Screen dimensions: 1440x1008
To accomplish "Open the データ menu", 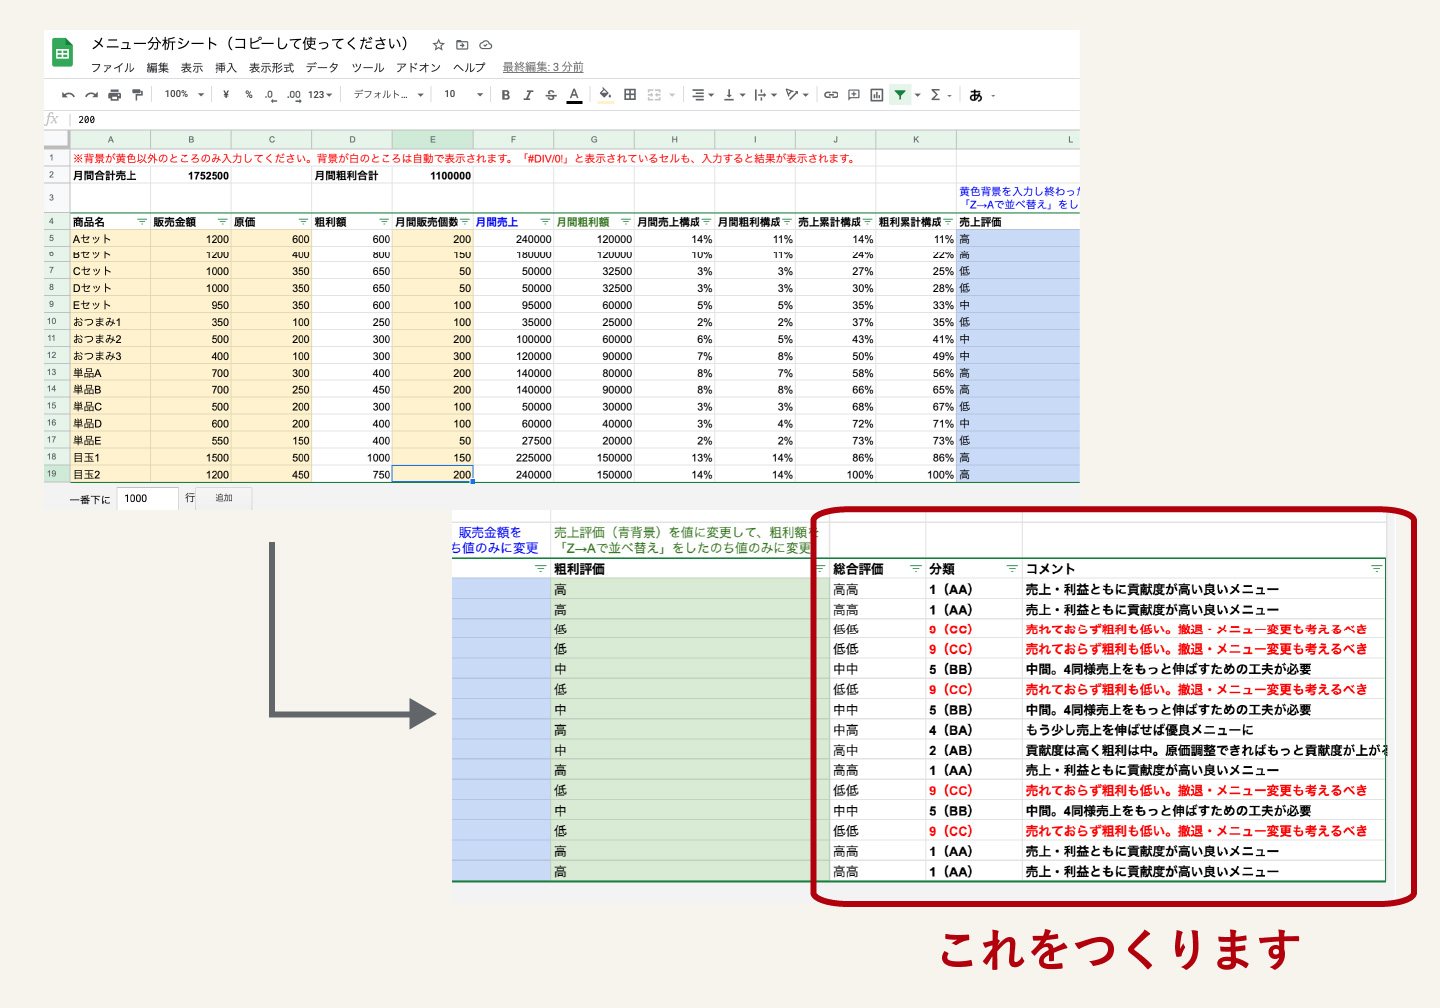I will [322, 68].
